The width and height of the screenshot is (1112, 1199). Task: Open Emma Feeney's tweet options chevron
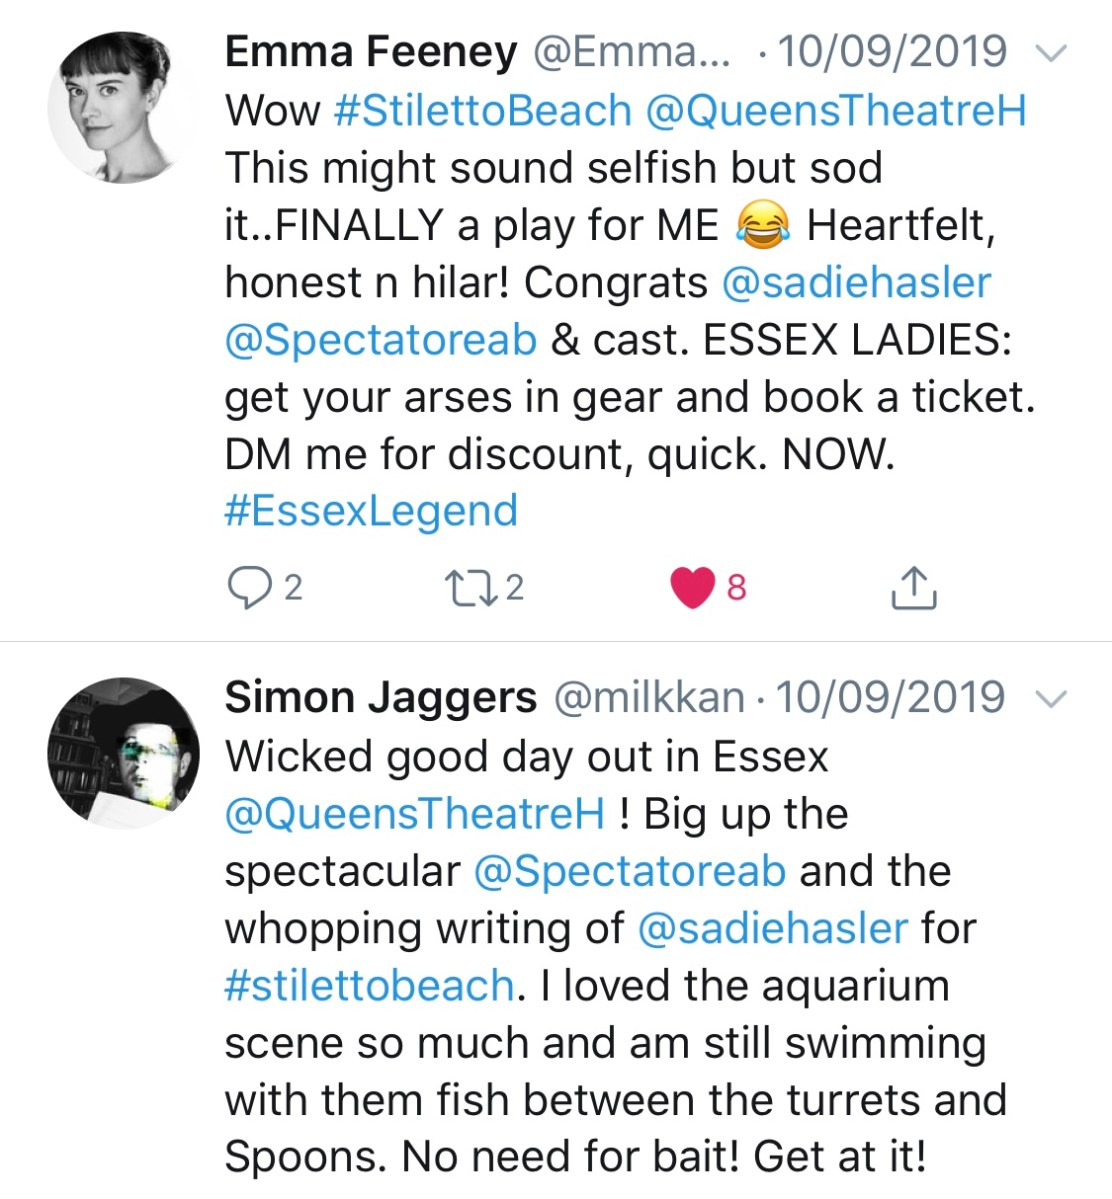[1051, 53]
